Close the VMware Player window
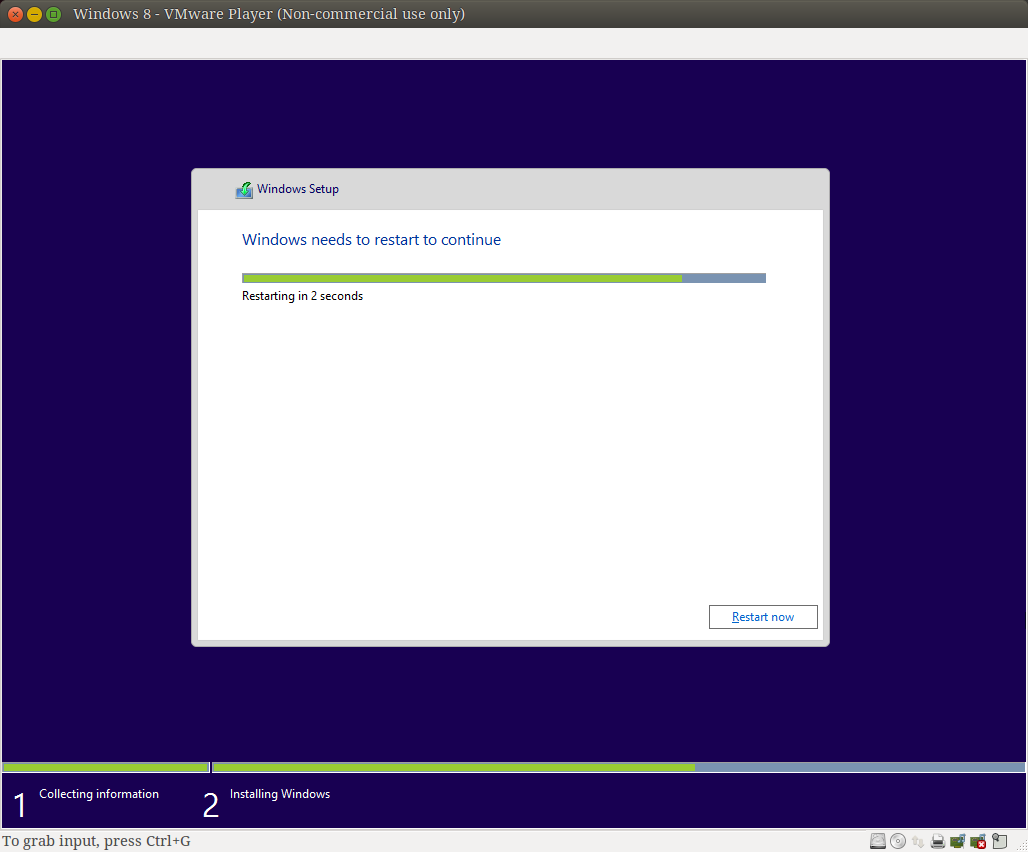The width and height of the screenshot is (1028, 852). 15,14
